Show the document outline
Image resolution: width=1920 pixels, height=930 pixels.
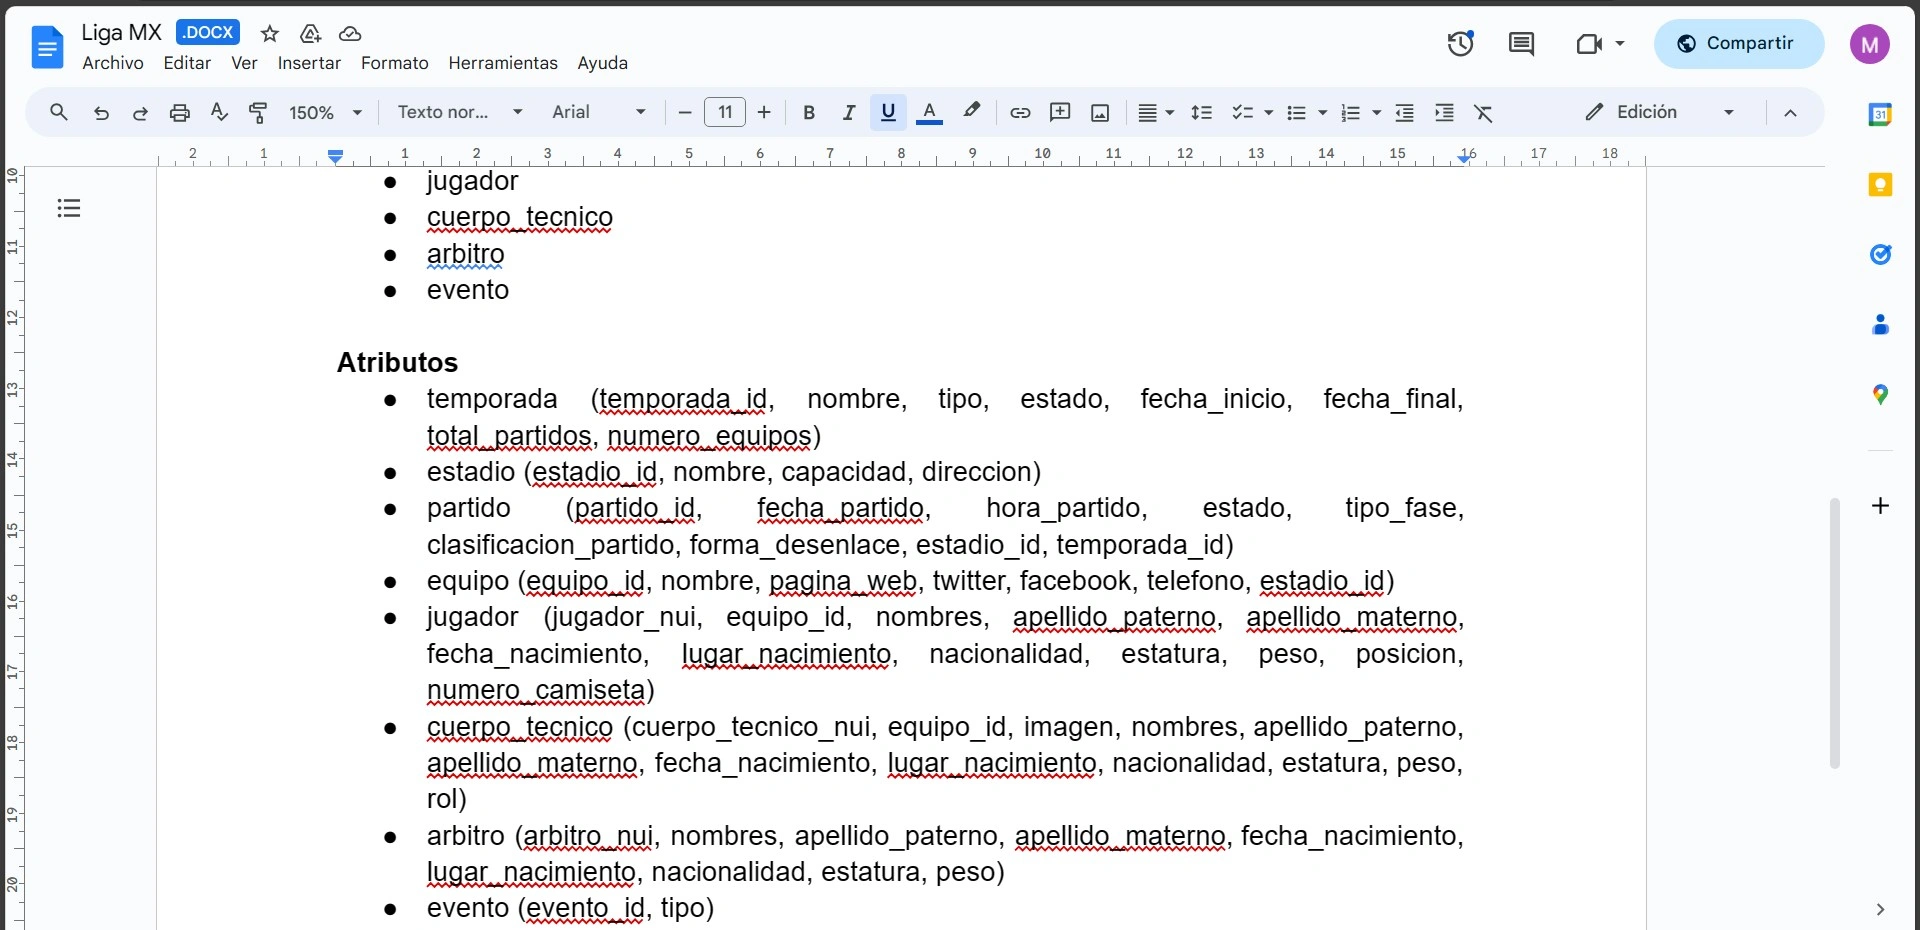[x=69, y=208]
